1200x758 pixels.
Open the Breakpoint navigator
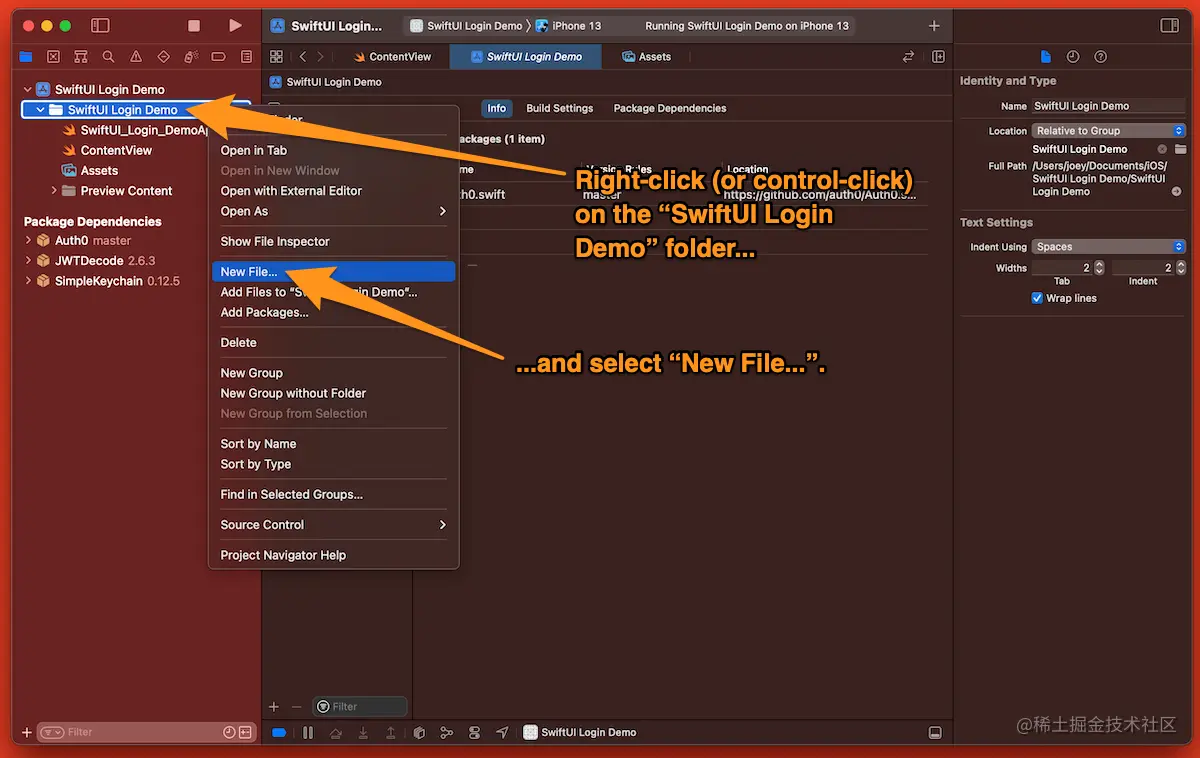(218, 57)
